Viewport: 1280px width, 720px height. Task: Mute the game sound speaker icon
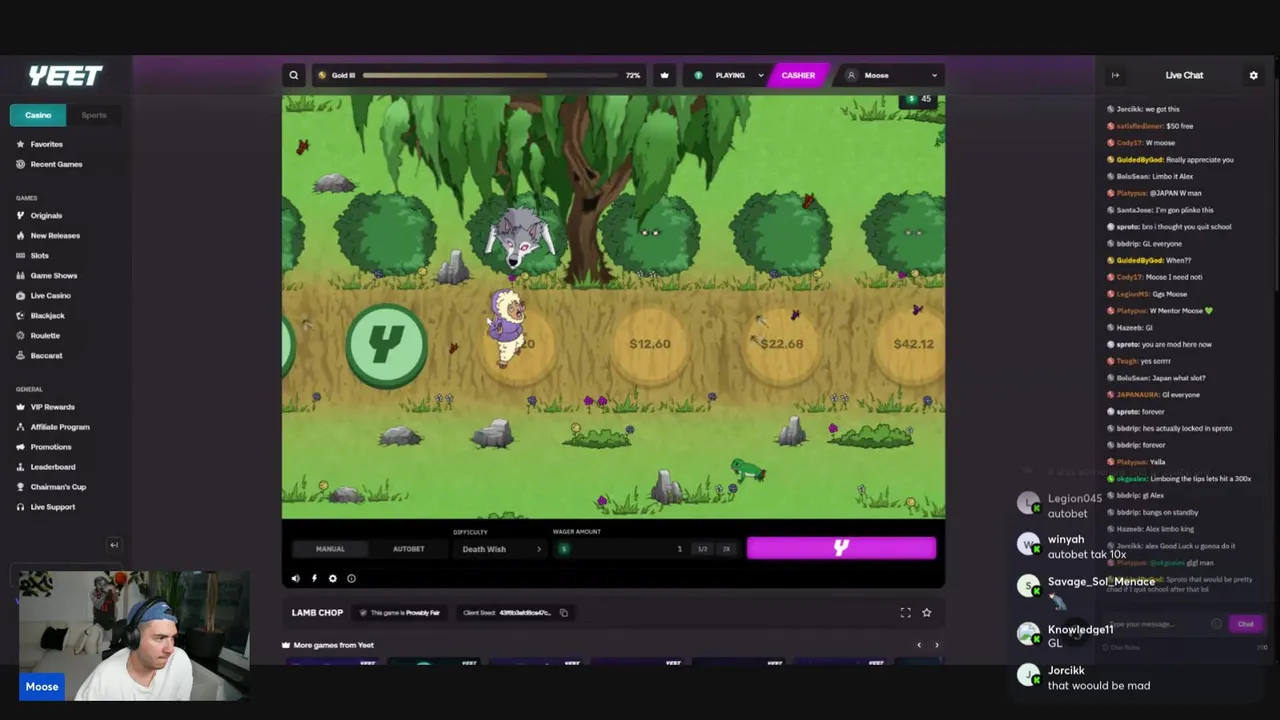pyautogui.click(x=295, y=578)
